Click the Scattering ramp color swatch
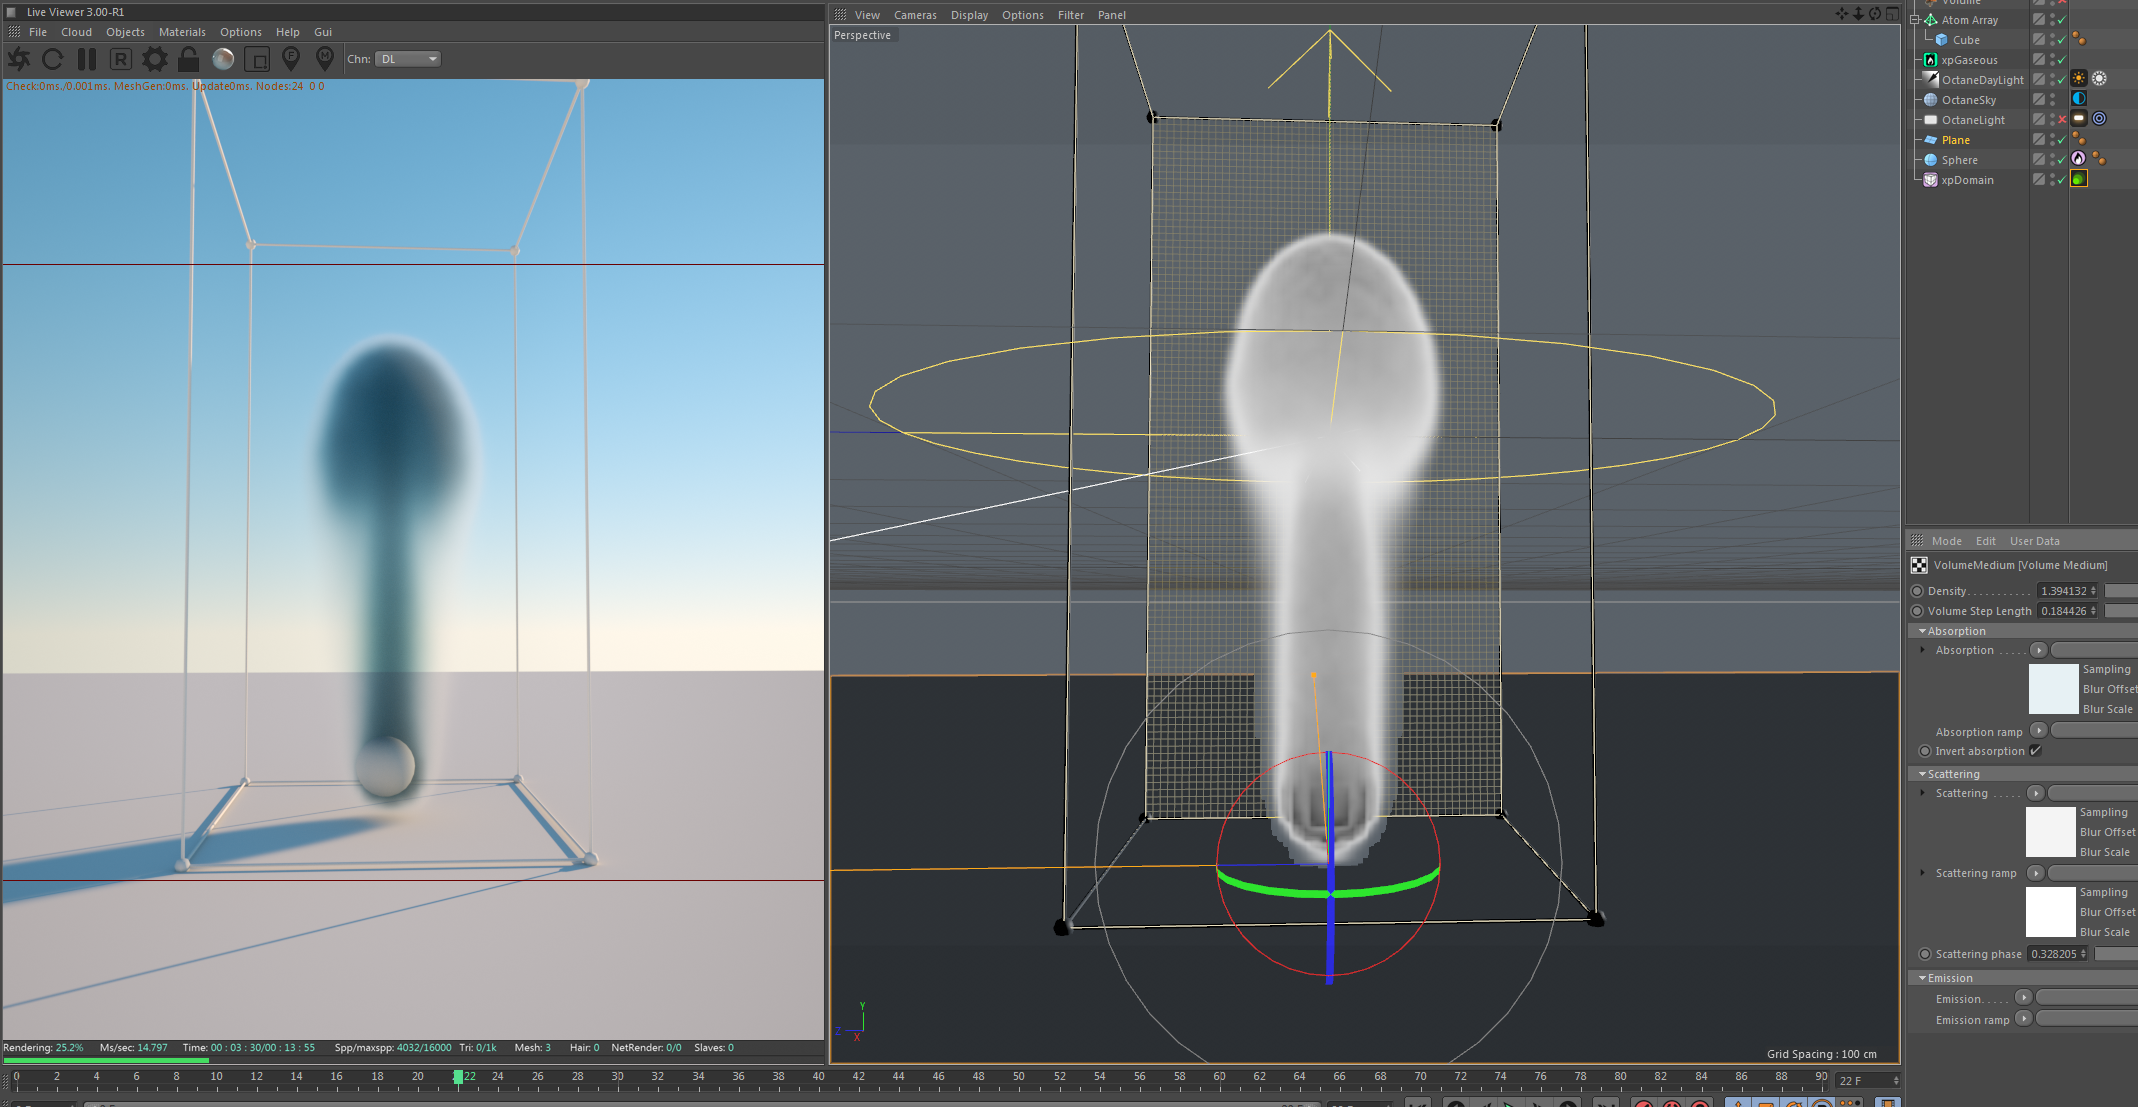This screenshot has height=1107, width=2138. (2050, 911)
